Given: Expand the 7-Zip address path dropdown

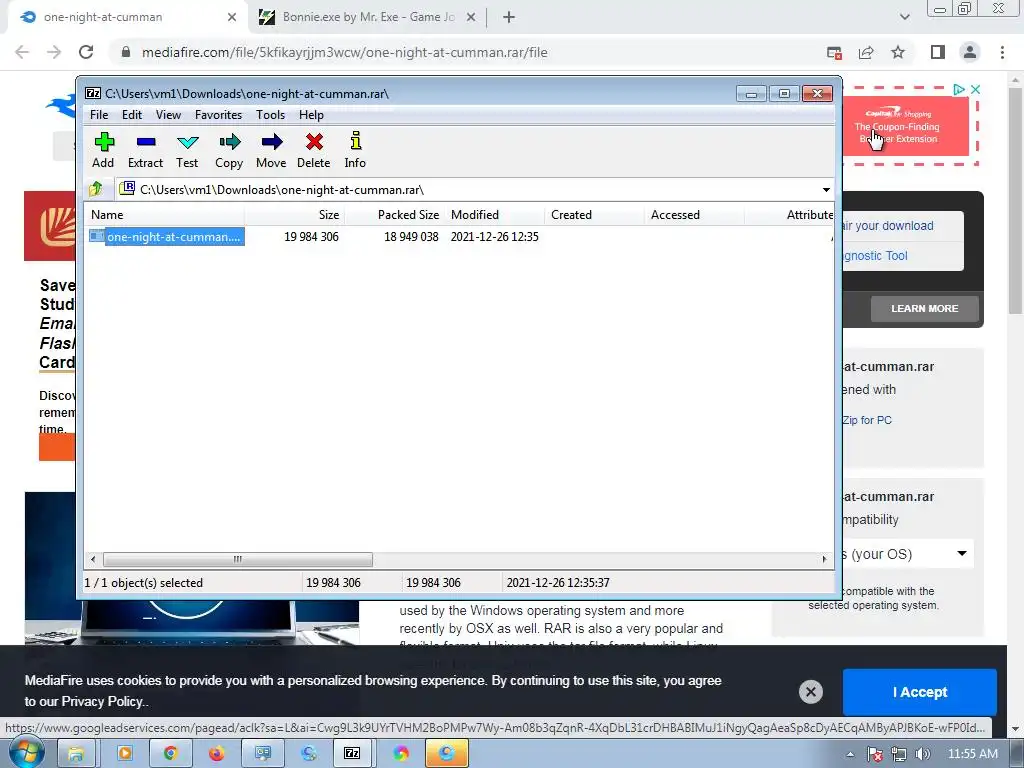Looking at the screenshot, I should 826,189.
